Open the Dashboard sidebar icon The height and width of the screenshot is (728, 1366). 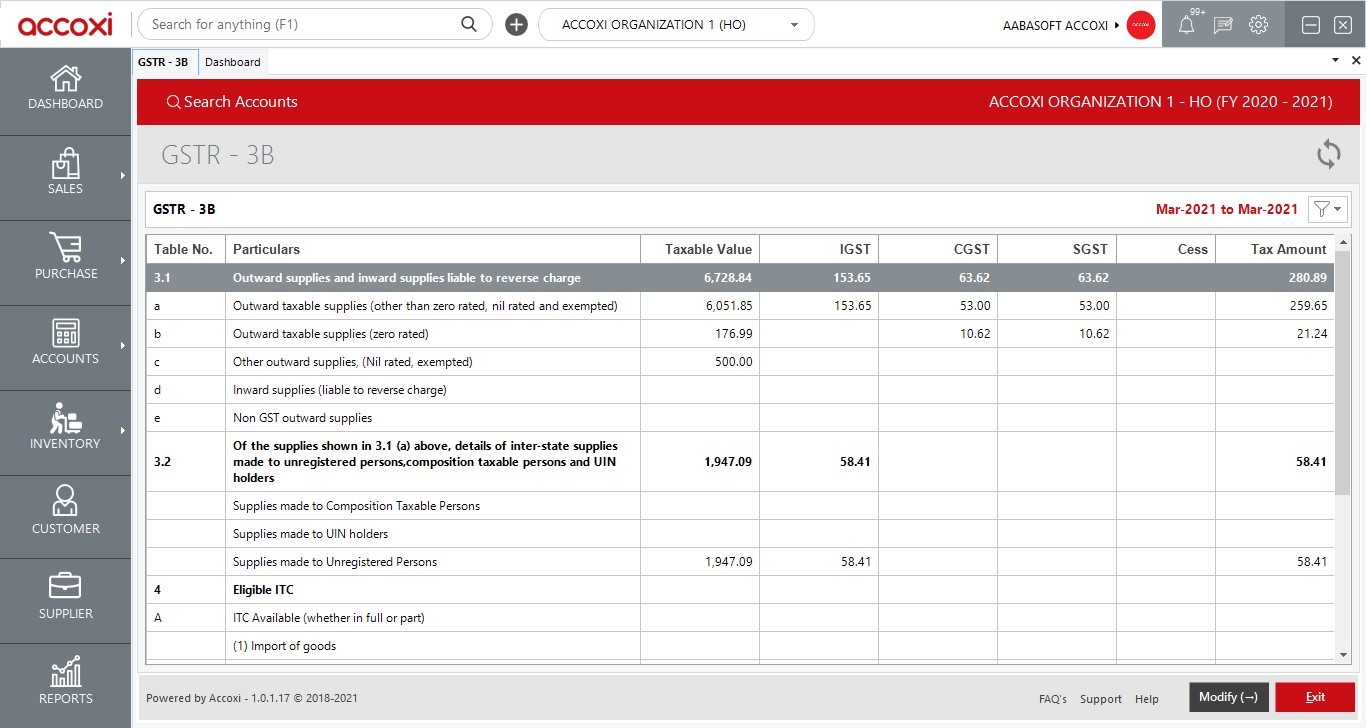65,88
